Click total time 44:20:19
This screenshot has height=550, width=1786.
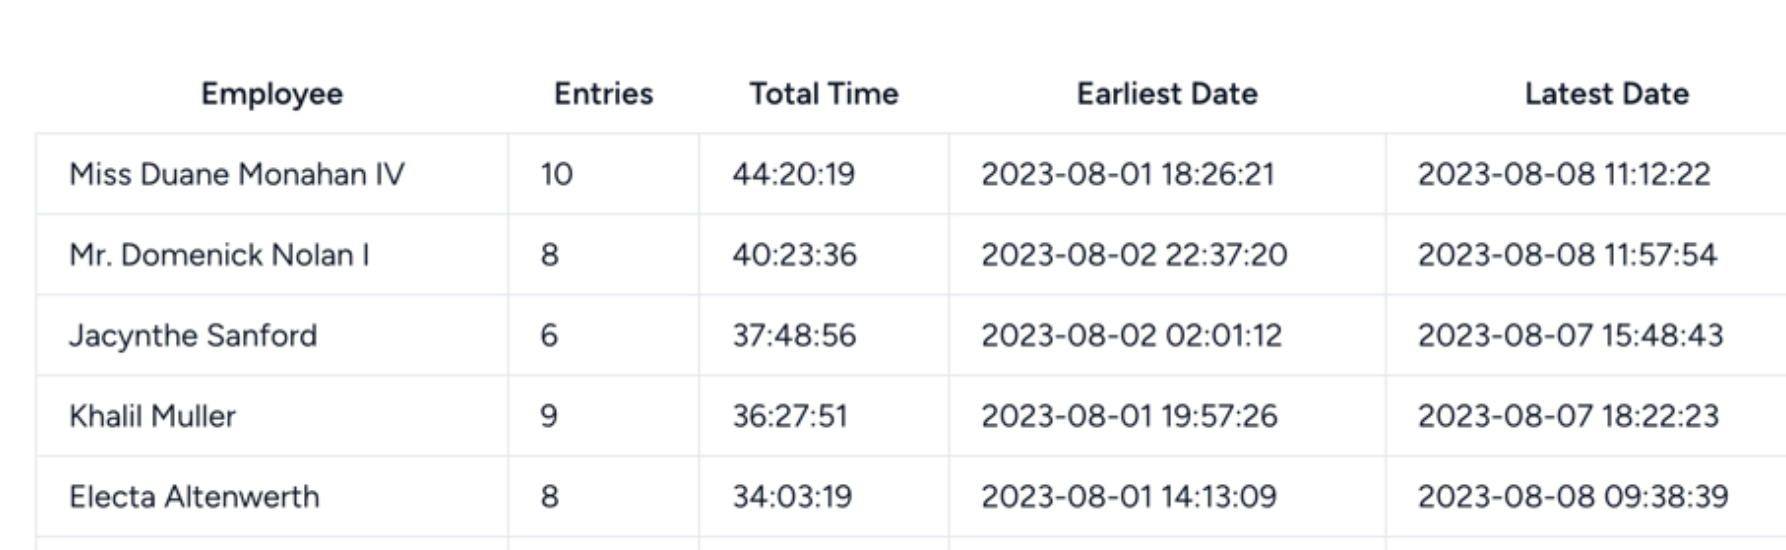pyautogui.click(x=794, y=174)
